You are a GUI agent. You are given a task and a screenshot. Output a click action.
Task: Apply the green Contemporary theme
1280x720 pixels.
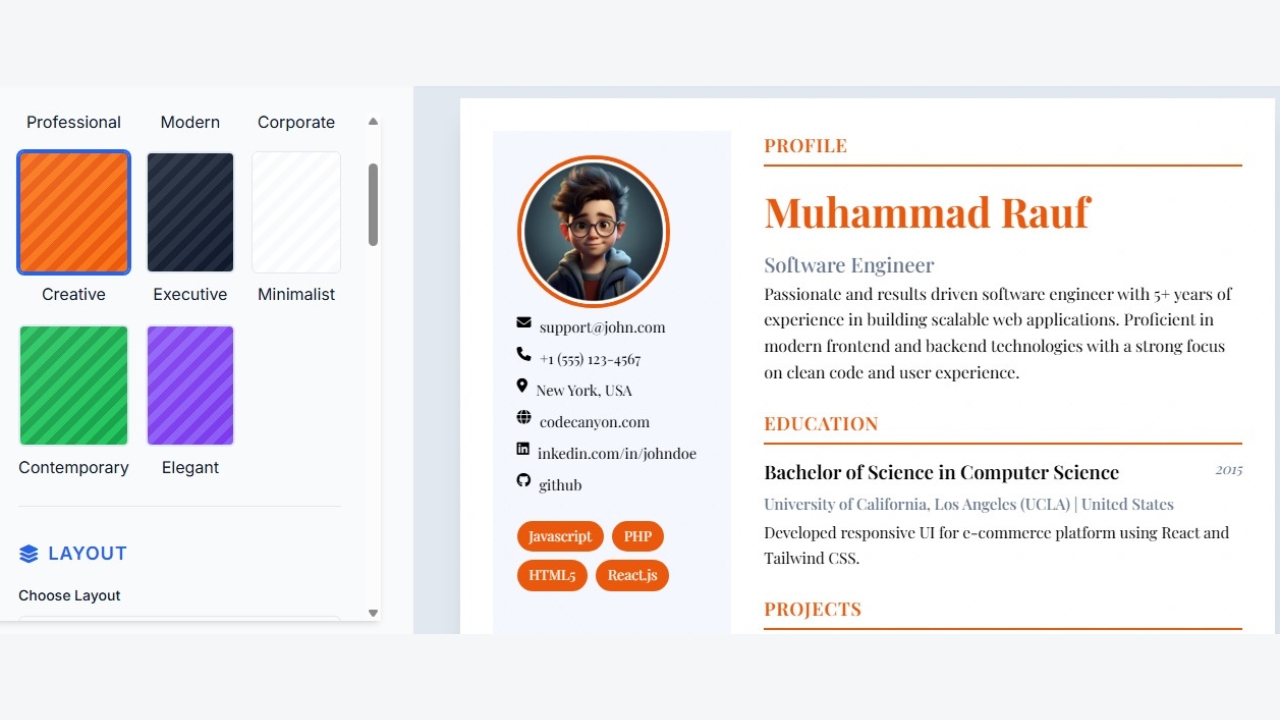click(x=74, y=385)
